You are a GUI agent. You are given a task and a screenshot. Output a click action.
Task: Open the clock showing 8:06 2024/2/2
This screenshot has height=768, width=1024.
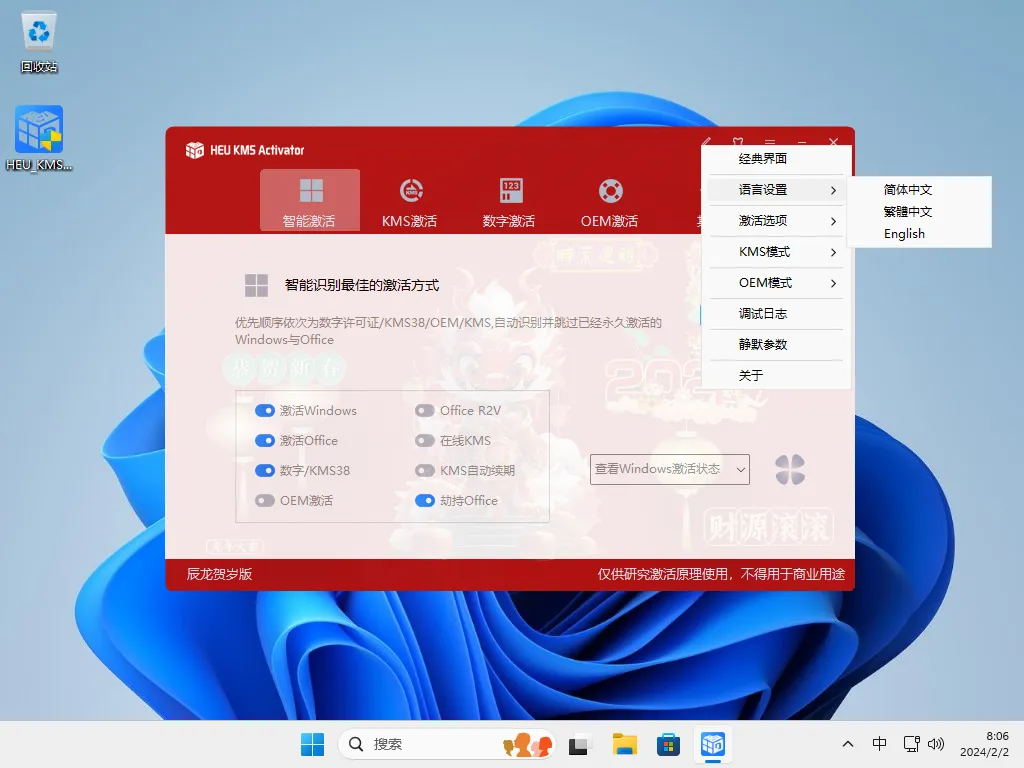pyautogui.click(x=985, y=744)
